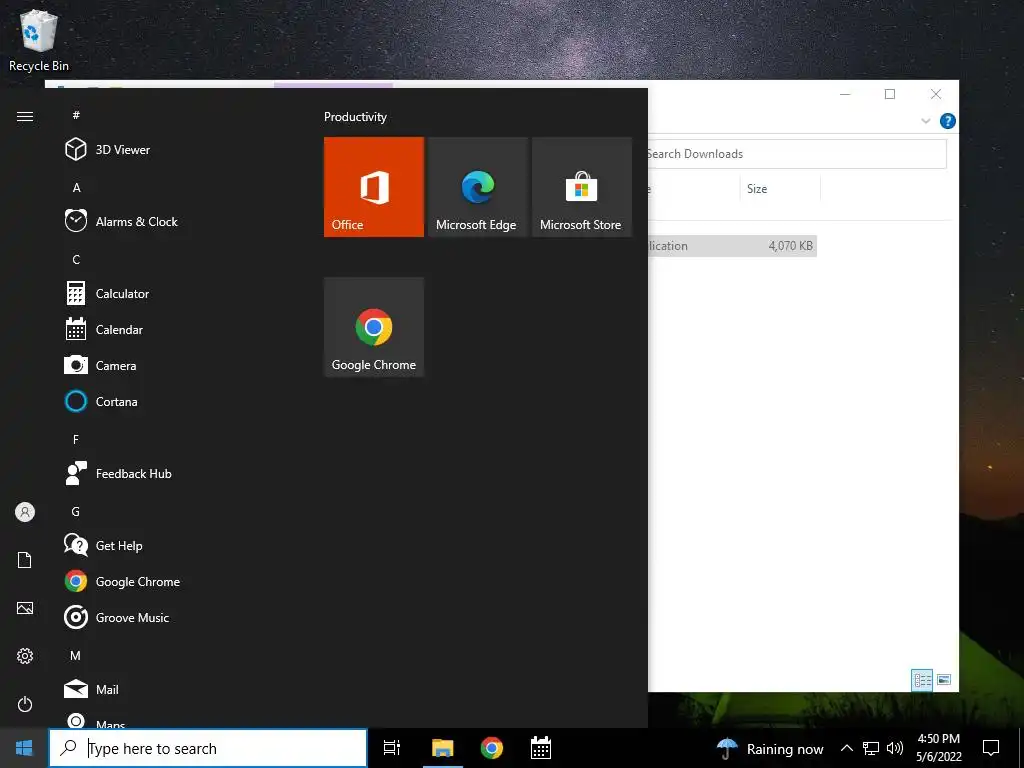Open the Microsoft Edge tile
1024x768 pixels.
pos(477,187)
